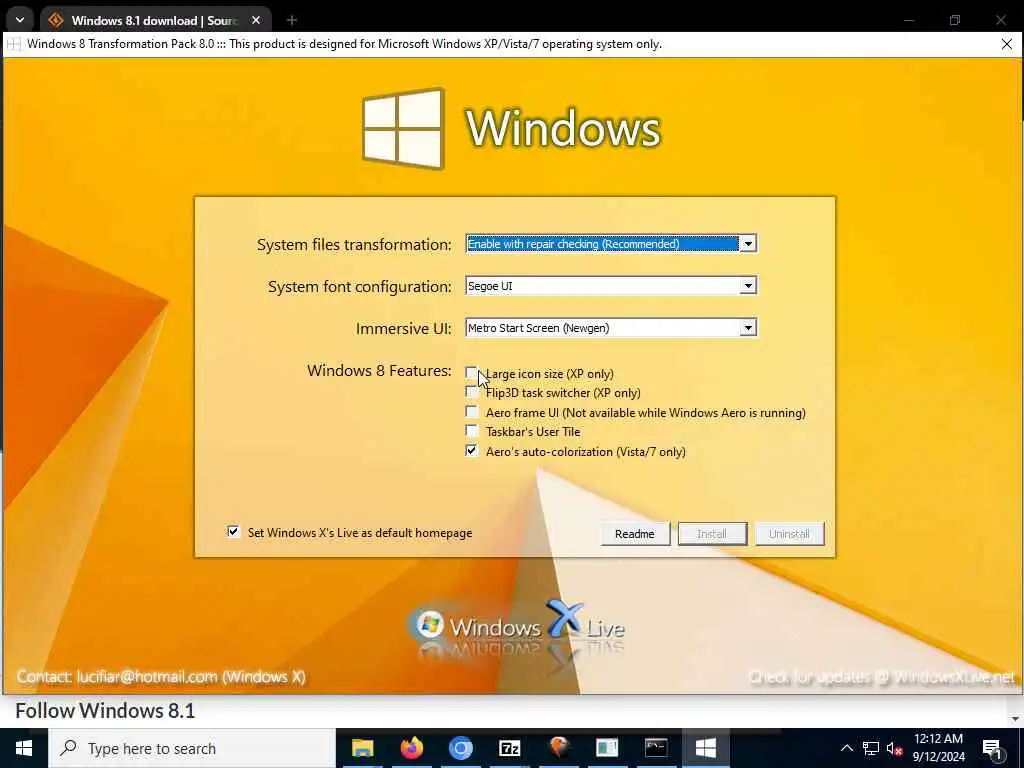Open the command prompt taskbar icon
1024x768 pixels.
[656, 748]
